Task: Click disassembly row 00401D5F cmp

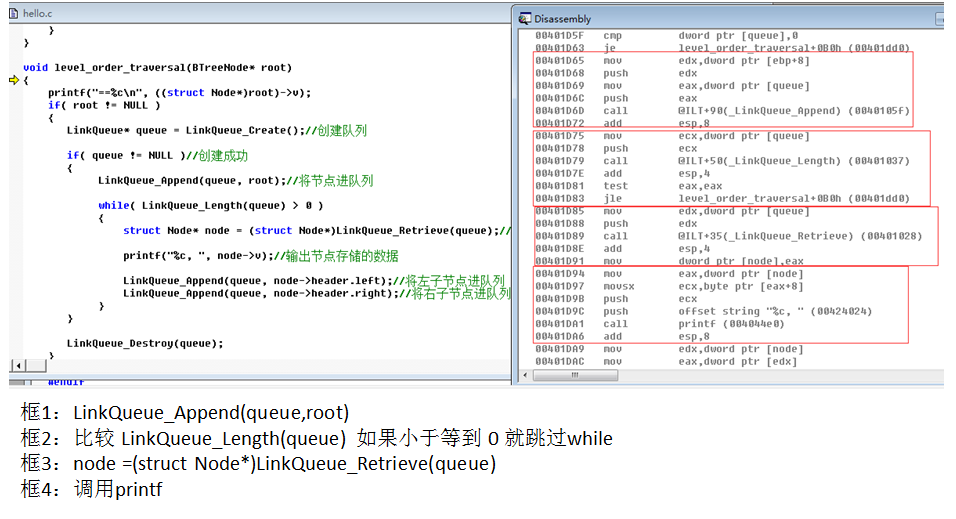Action: [666, 35]
